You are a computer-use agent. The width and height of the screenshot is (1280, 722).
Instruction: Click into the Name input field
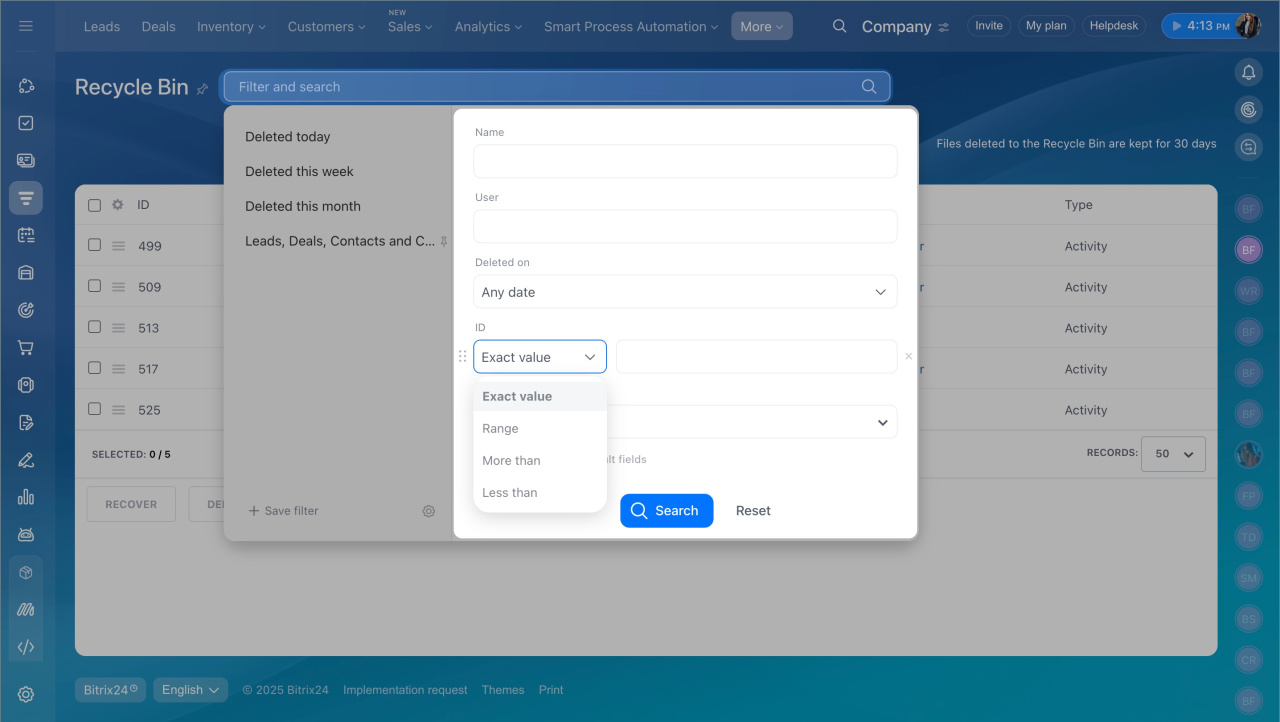point(685,161)
